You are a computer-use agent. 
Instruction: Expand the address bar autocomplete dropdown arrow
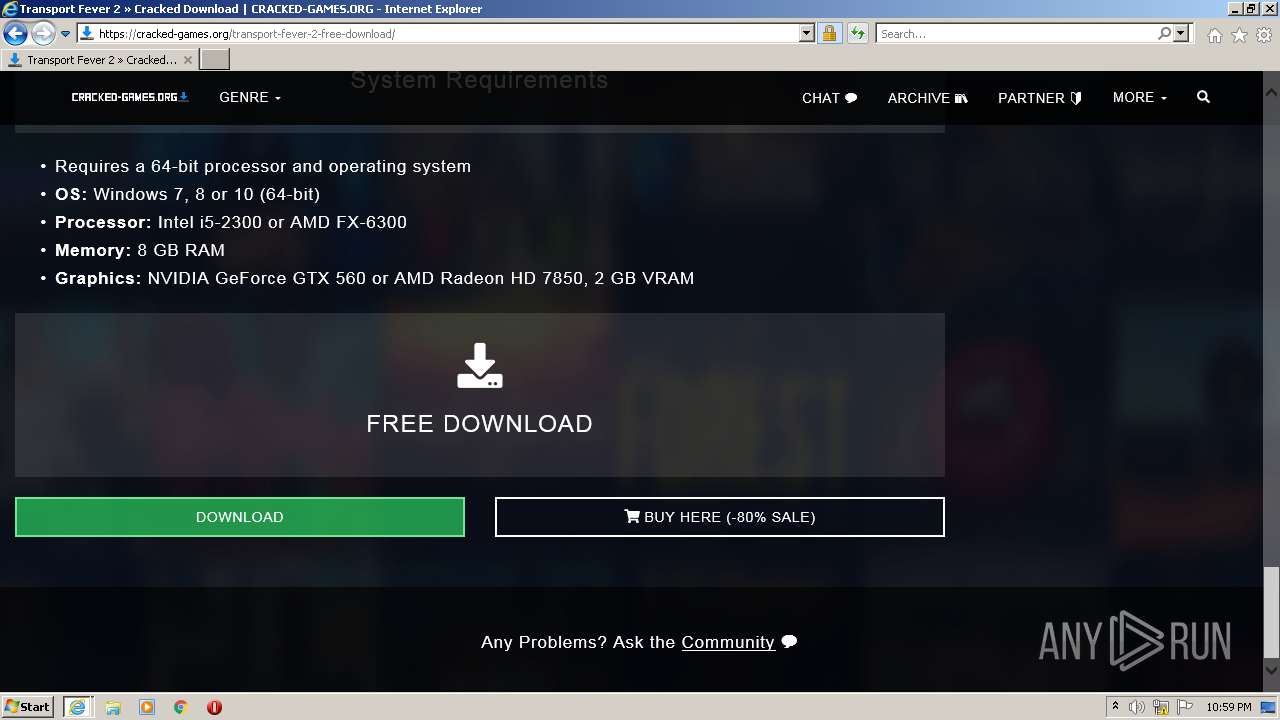click(807, 33)
